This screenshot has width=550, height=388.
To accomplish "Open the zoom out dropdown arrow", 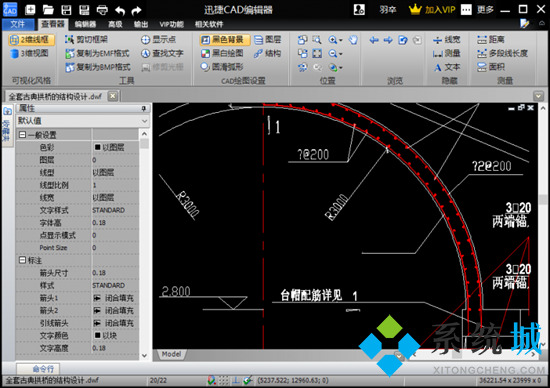I will point(341,54).
